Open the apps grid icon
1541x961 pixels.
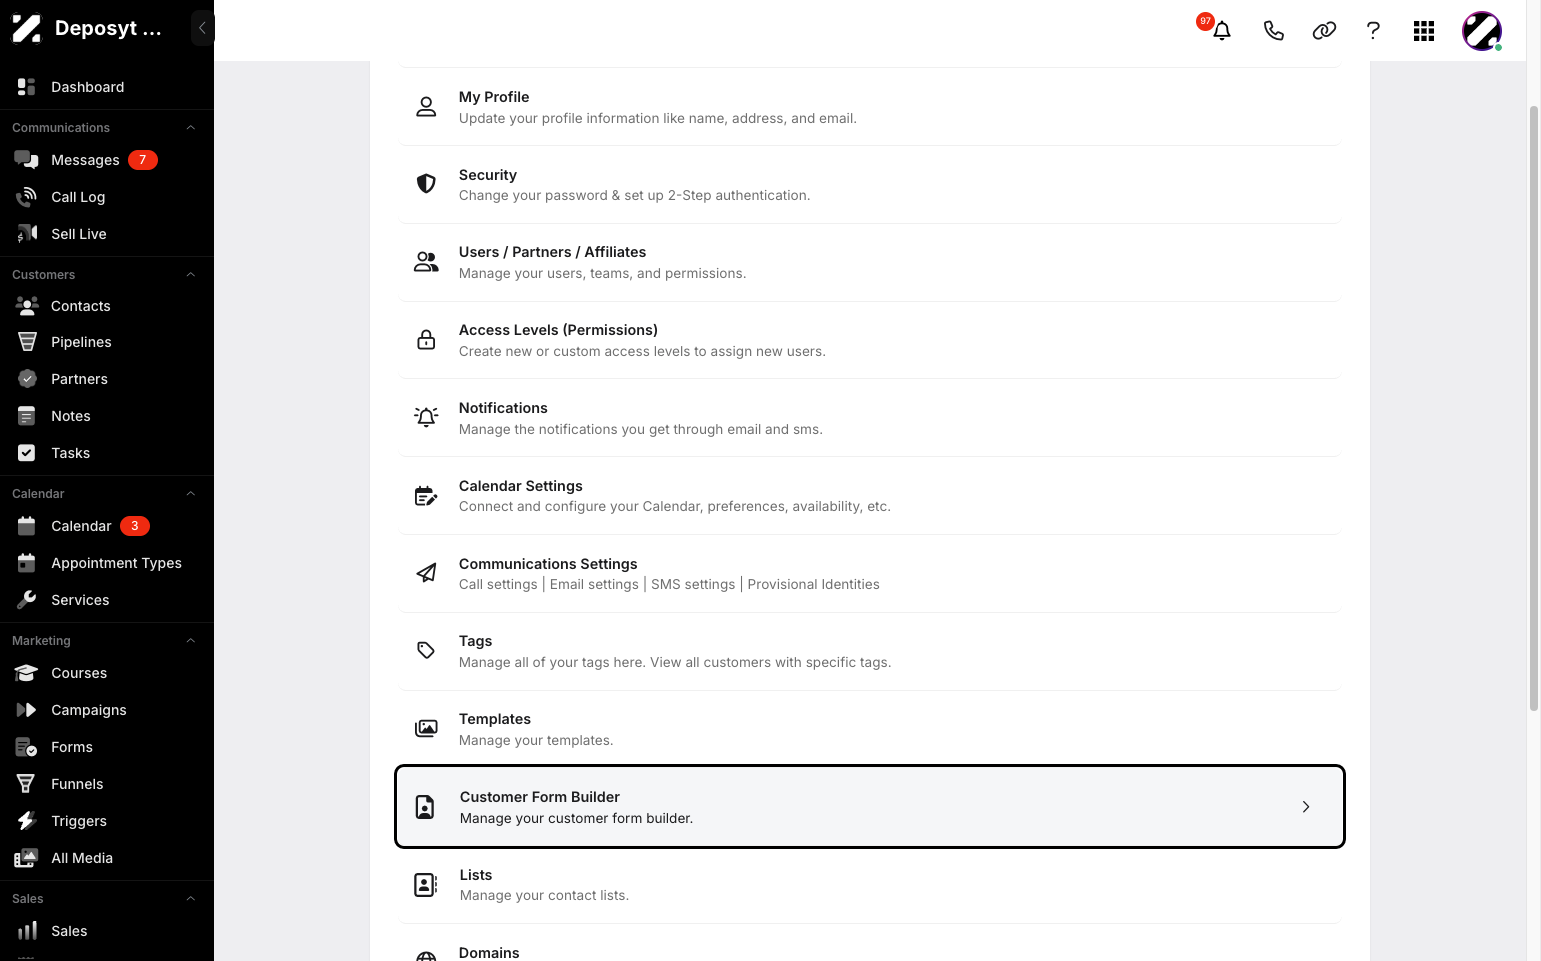pyautogui.click(x=1424, y=31)
